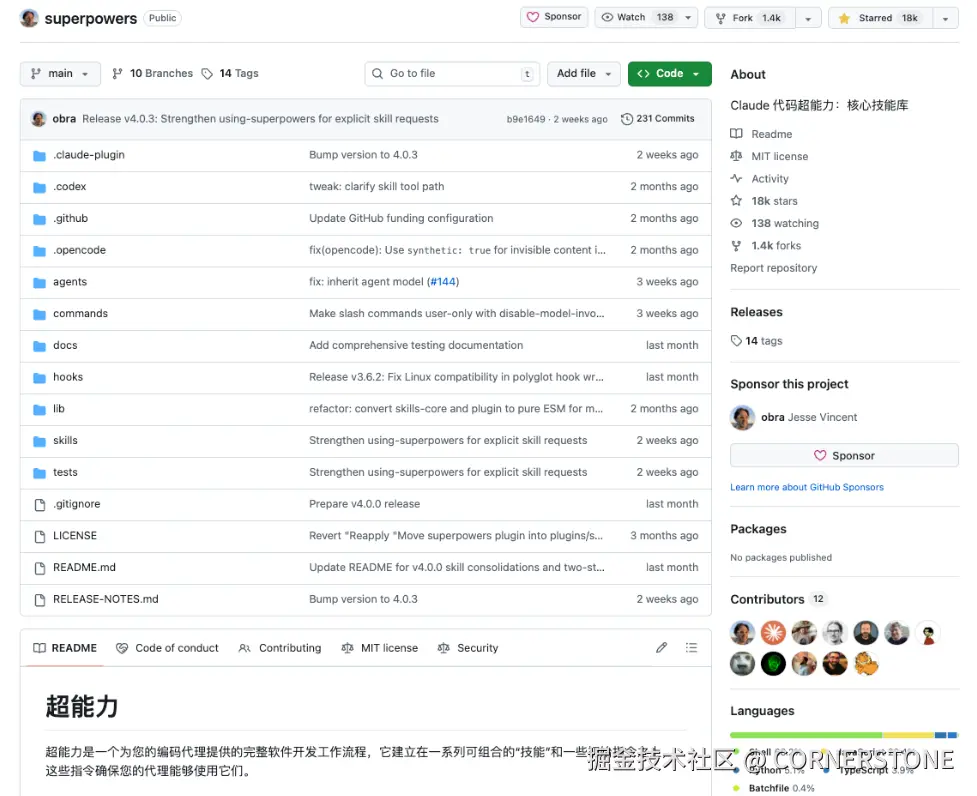This screenshot has width=977, height=796.
Task: Open the tests folder icon
Action: coord(39,473)
